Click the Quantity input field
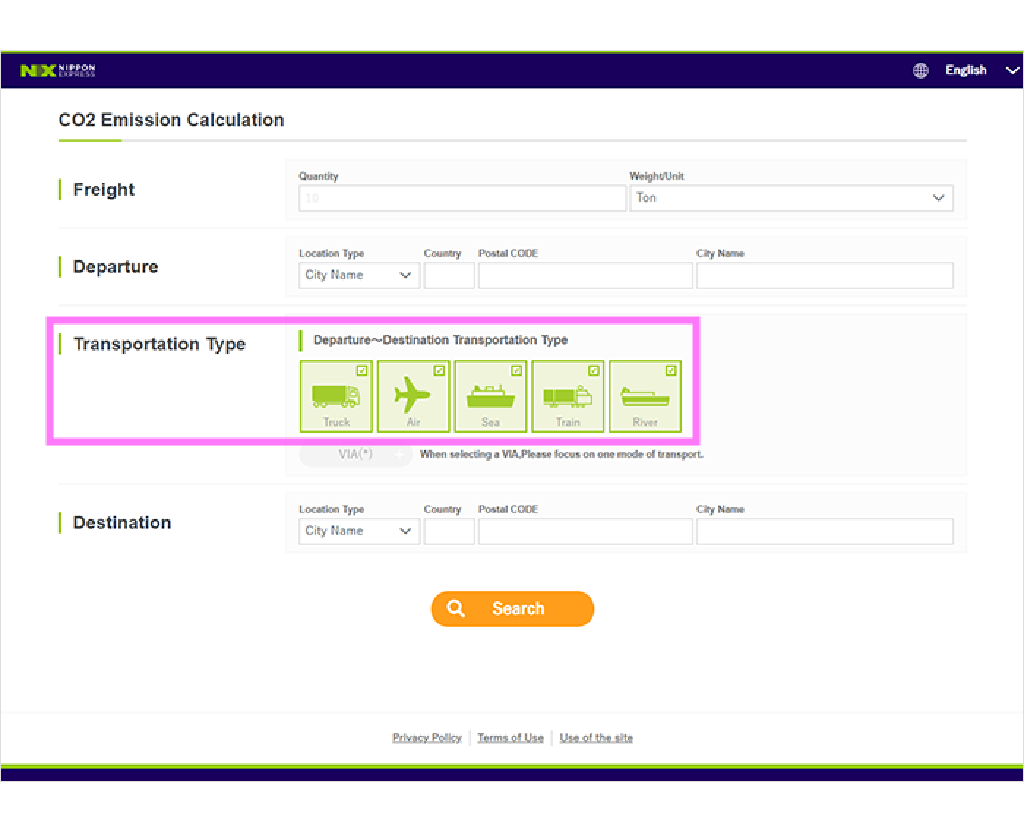The width and height of the screenshot is (1024, 832). point(462,198)
